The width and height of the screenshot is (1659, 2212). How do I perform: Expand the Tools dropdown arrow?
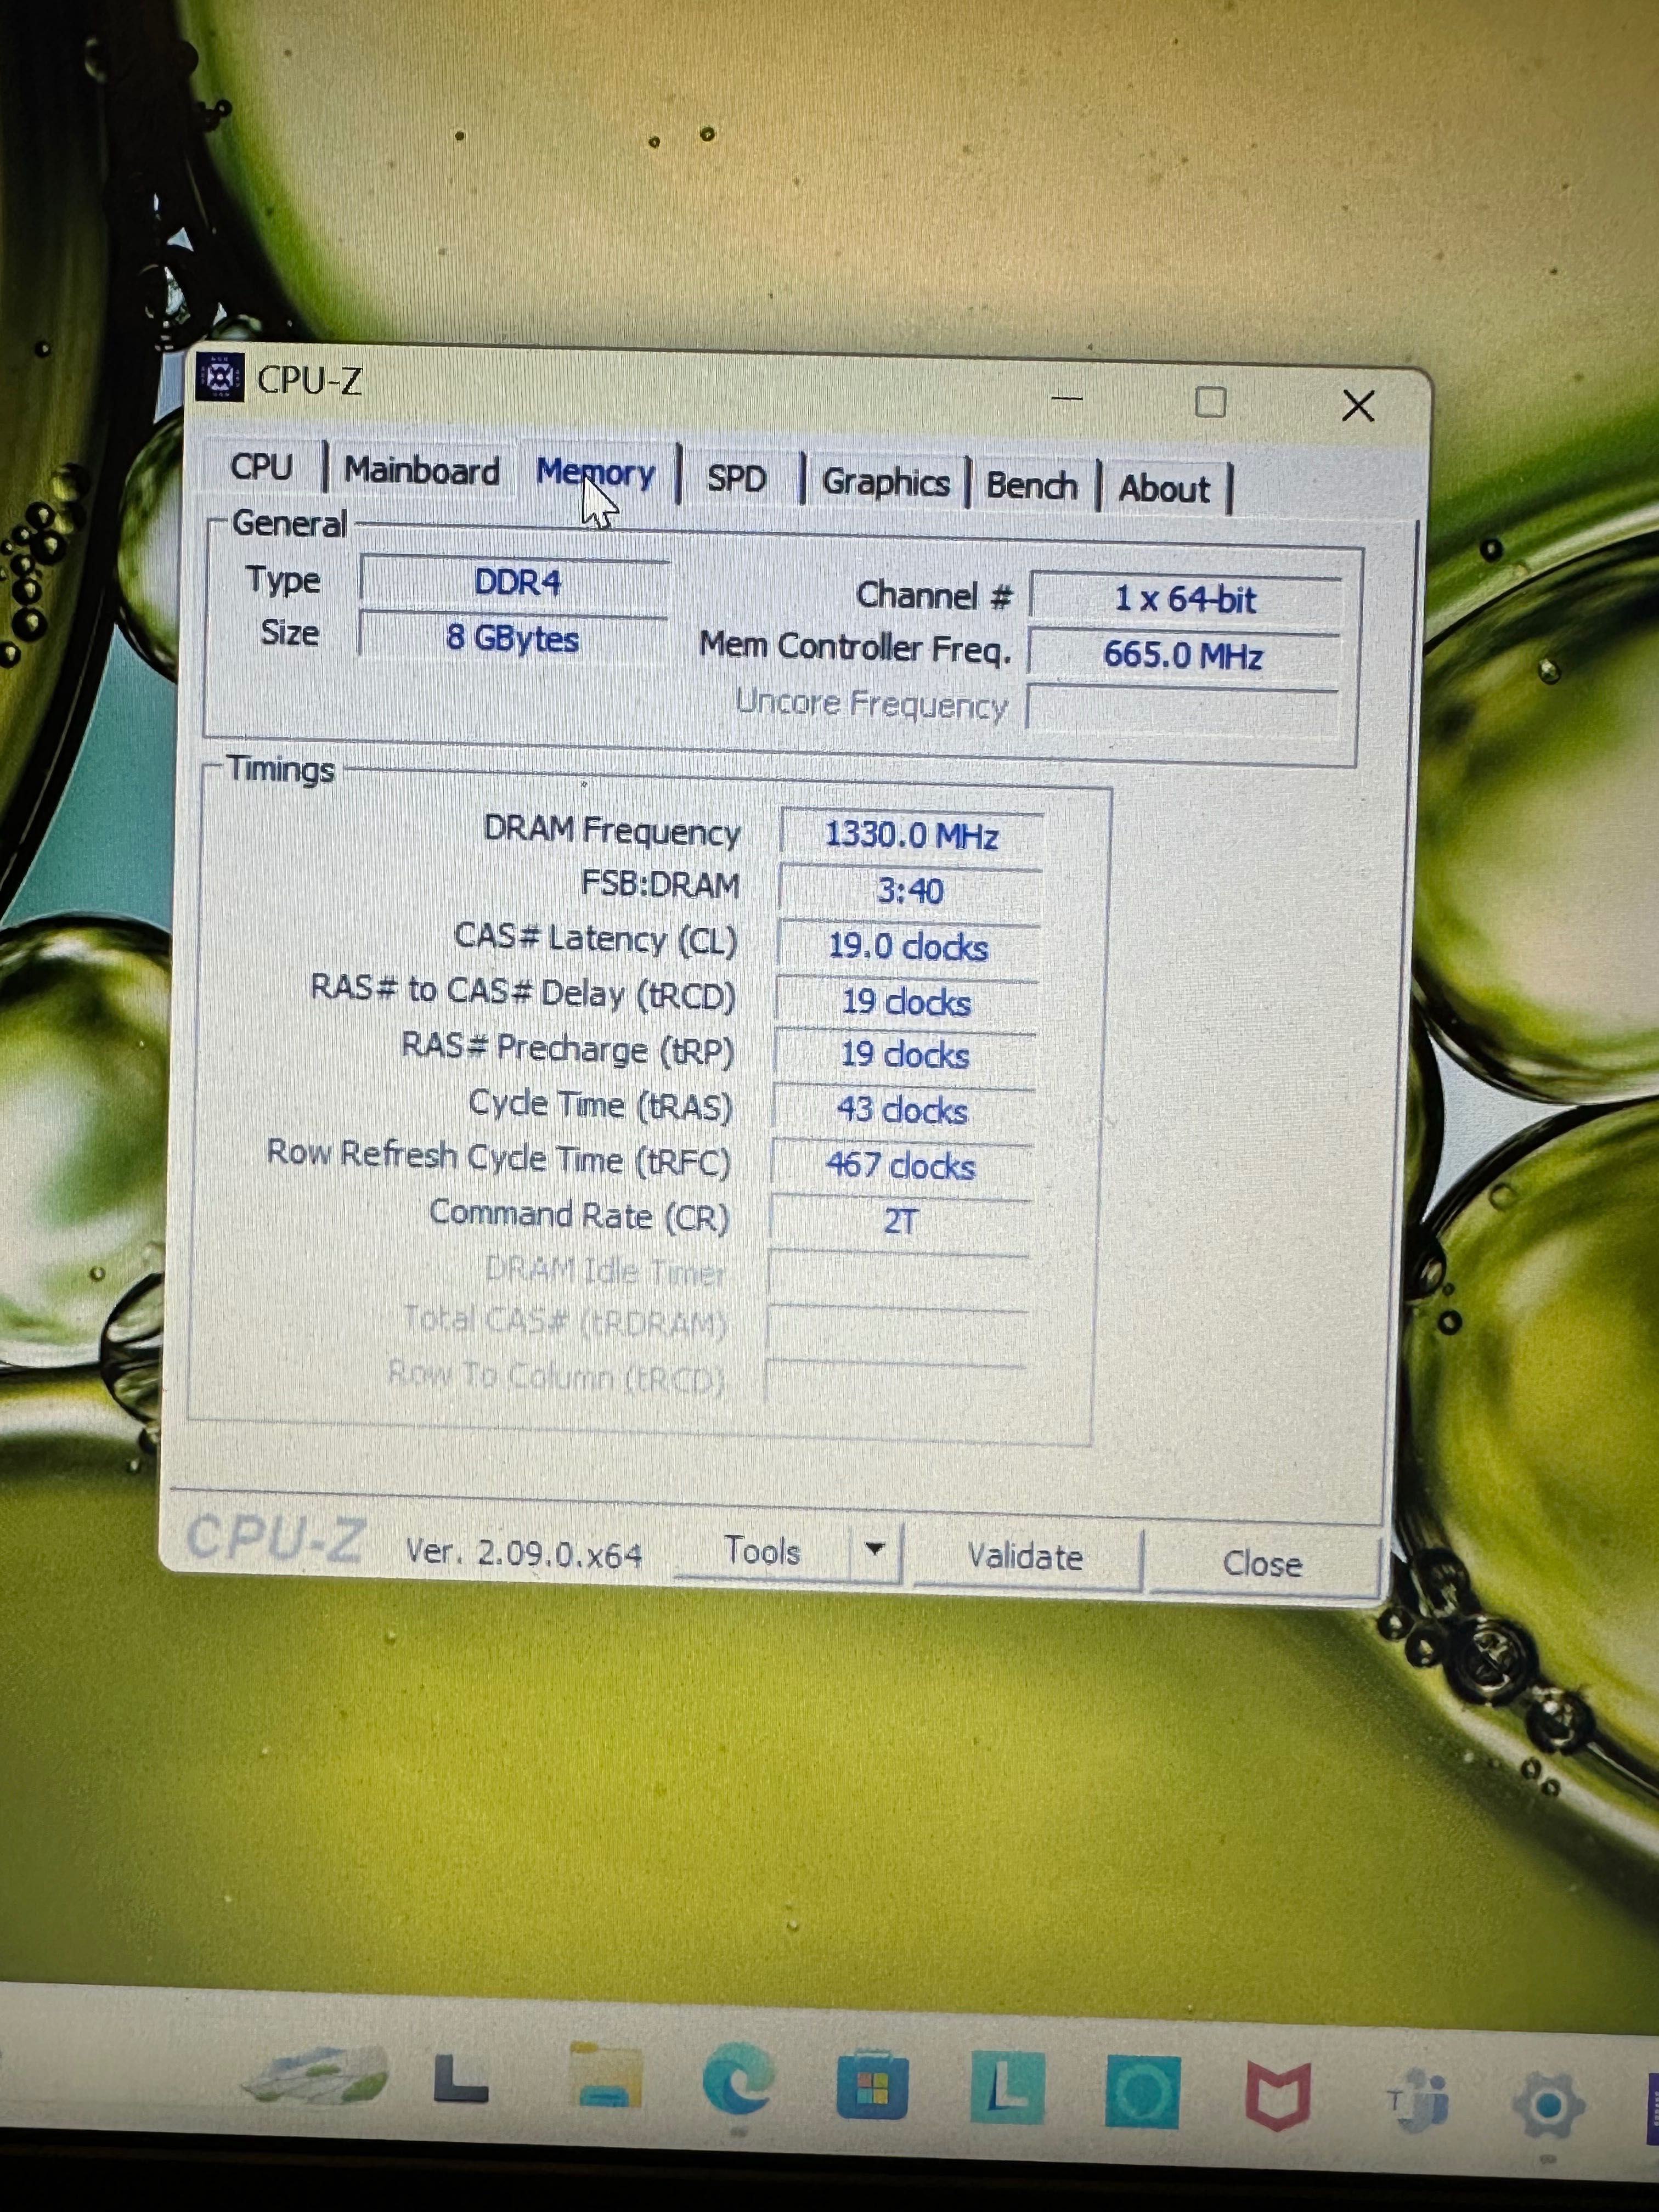pos(875,1550)
